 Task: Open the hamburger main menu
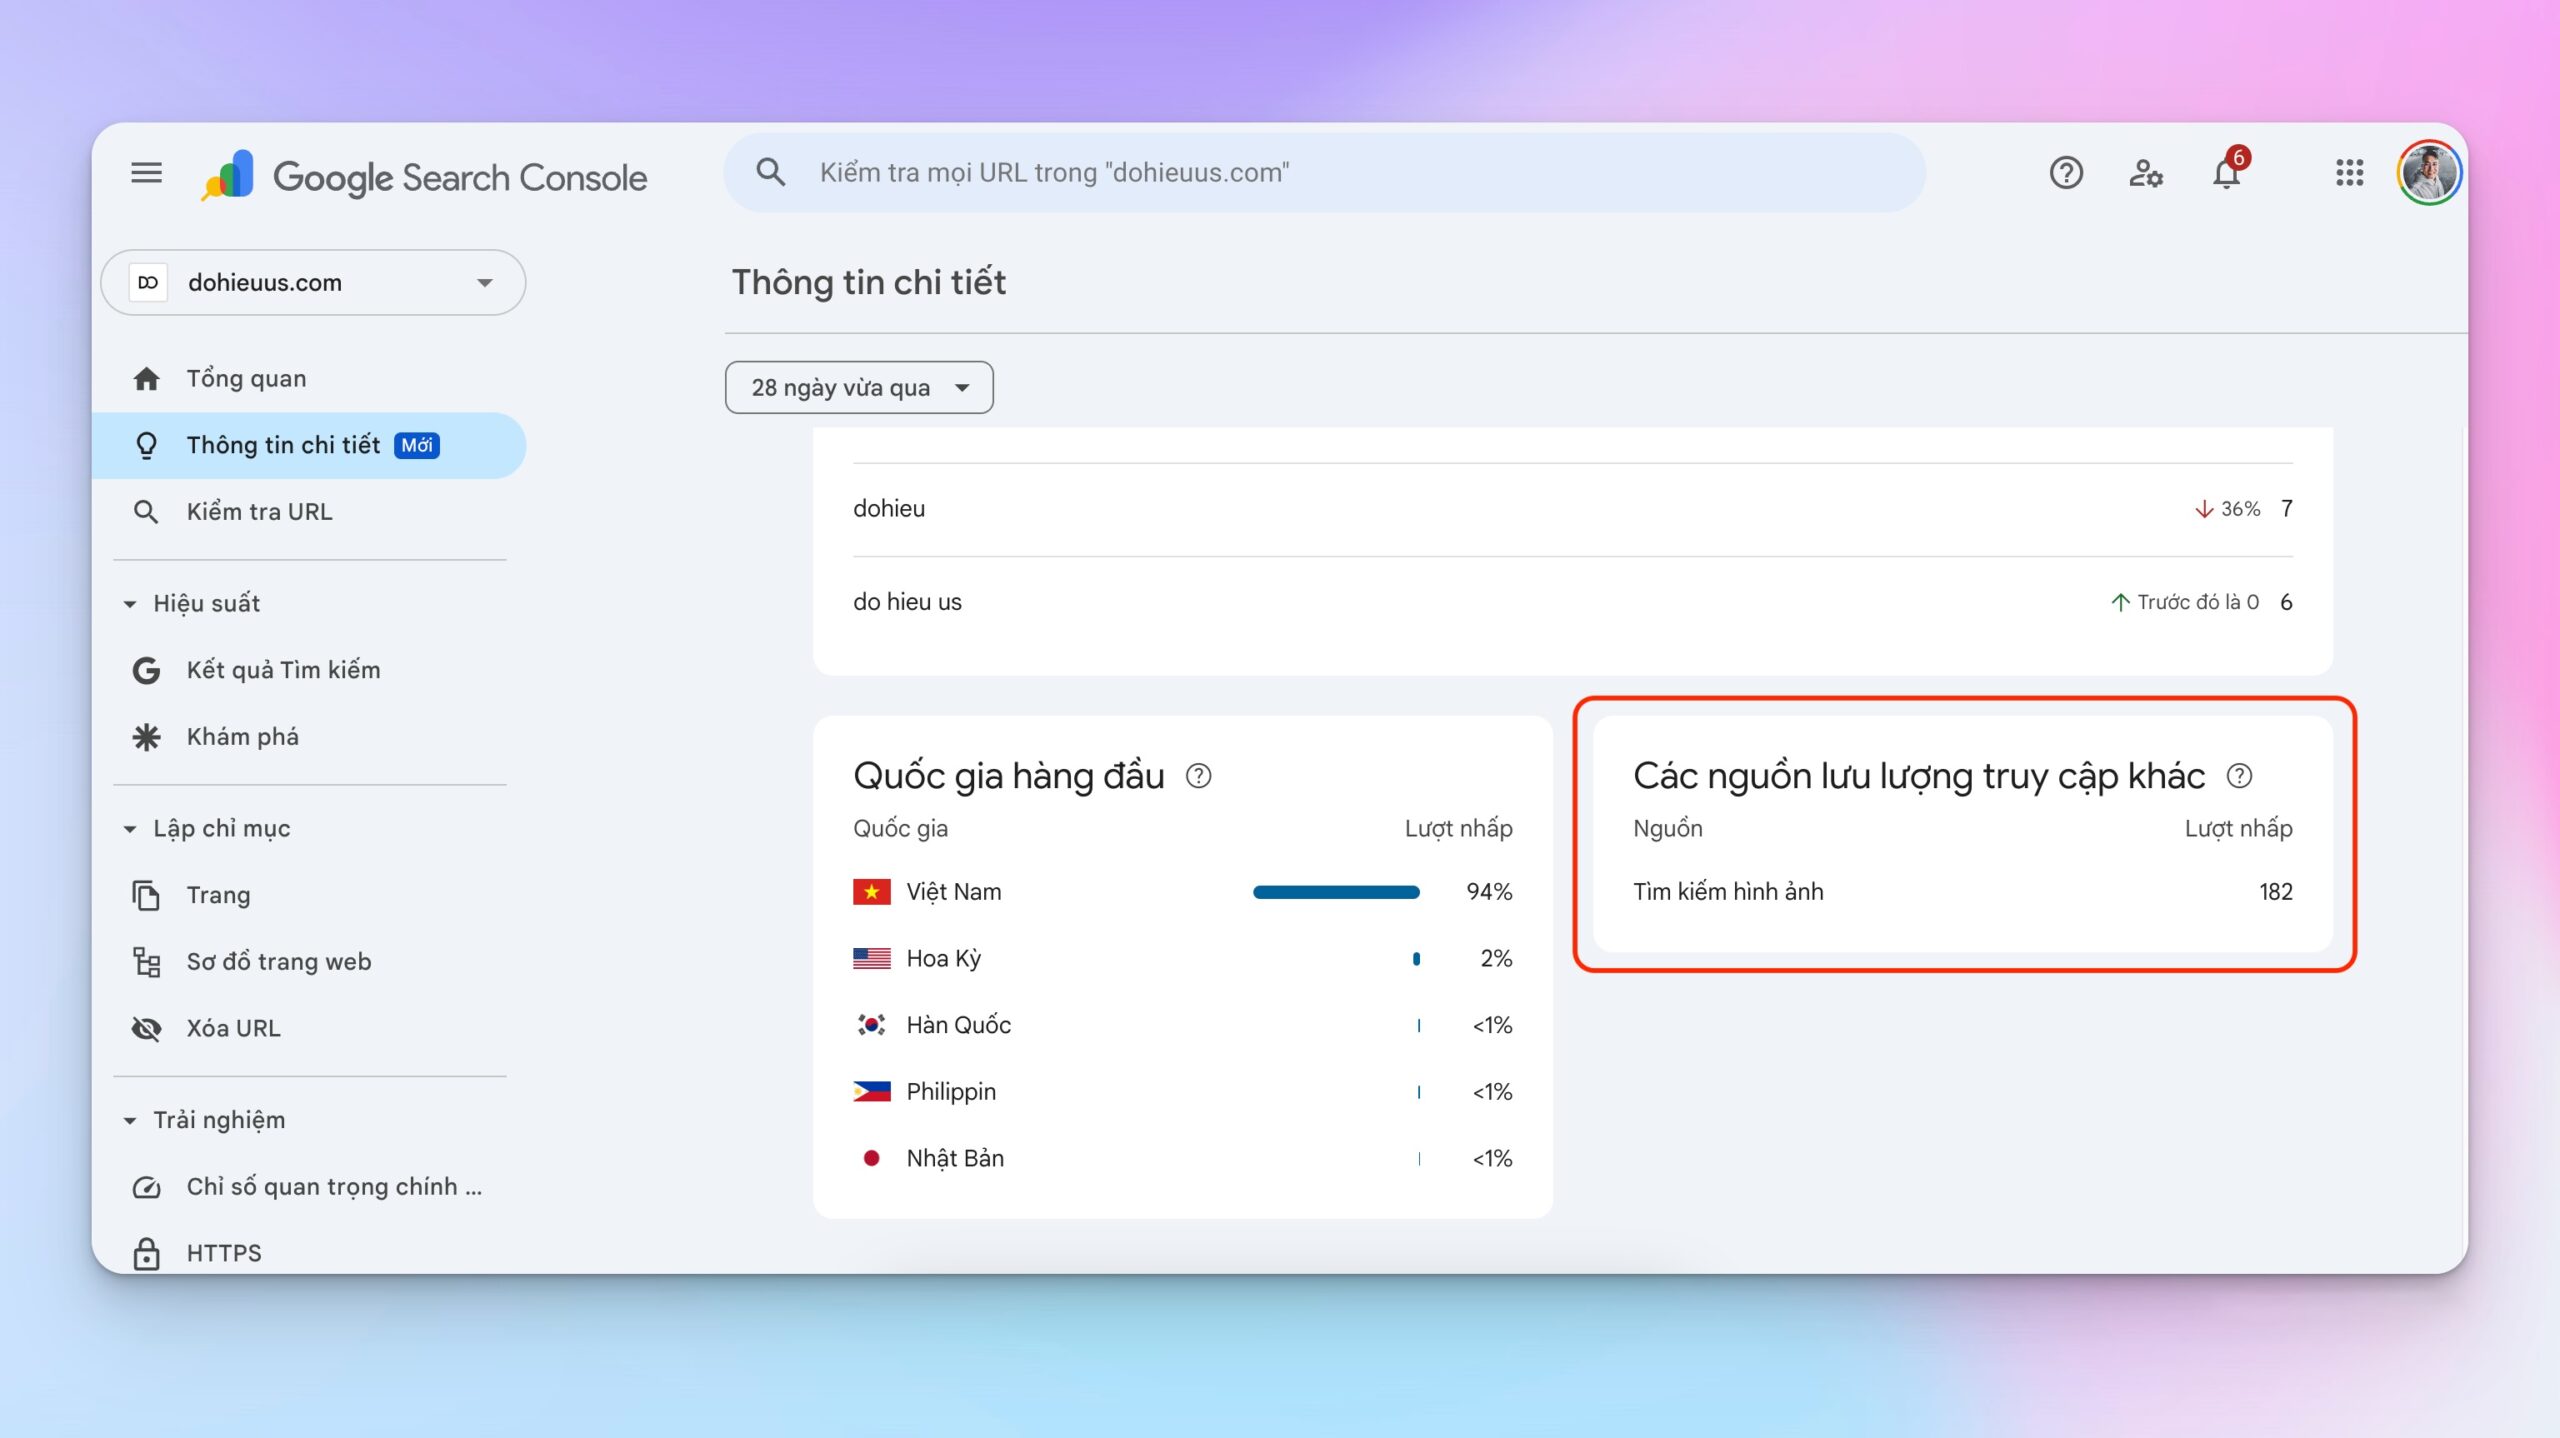tap(146, 173)
